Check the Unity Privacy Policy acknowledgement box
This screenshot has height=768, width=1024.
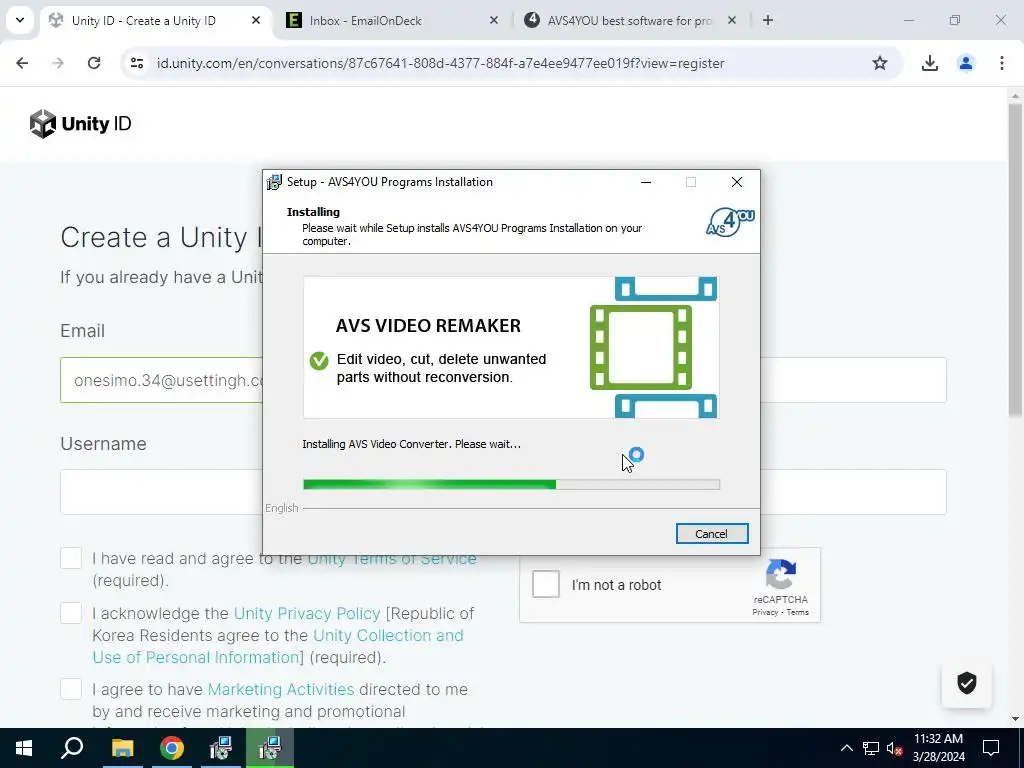pyautogui.click(x=71, y=613)
